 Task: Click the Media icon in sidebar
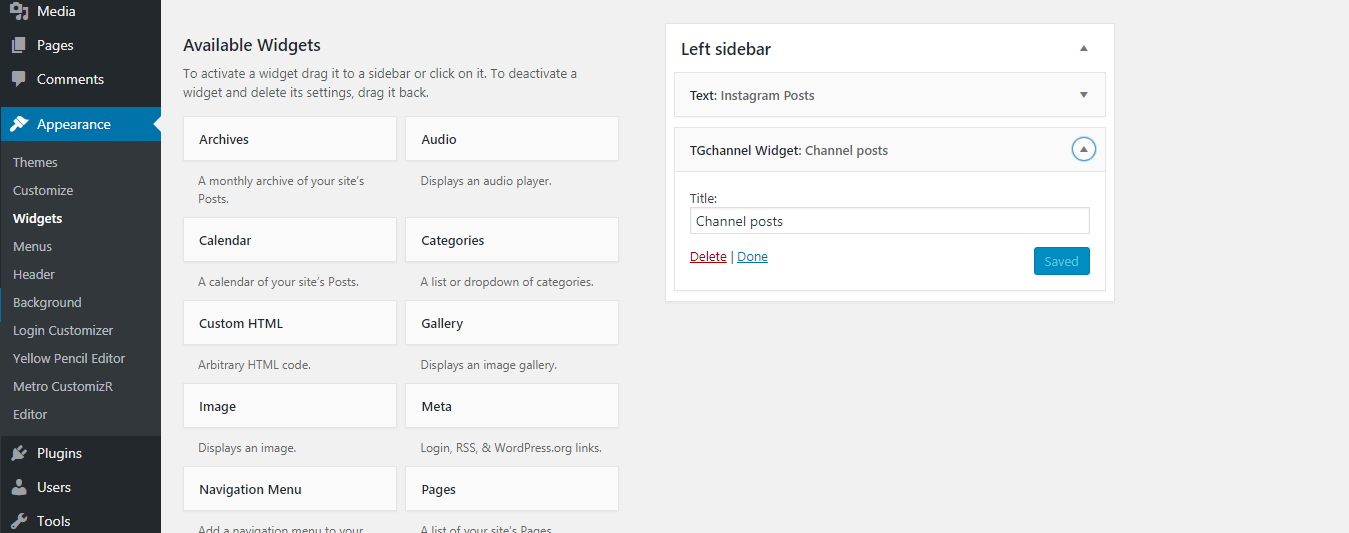point(19,12)
